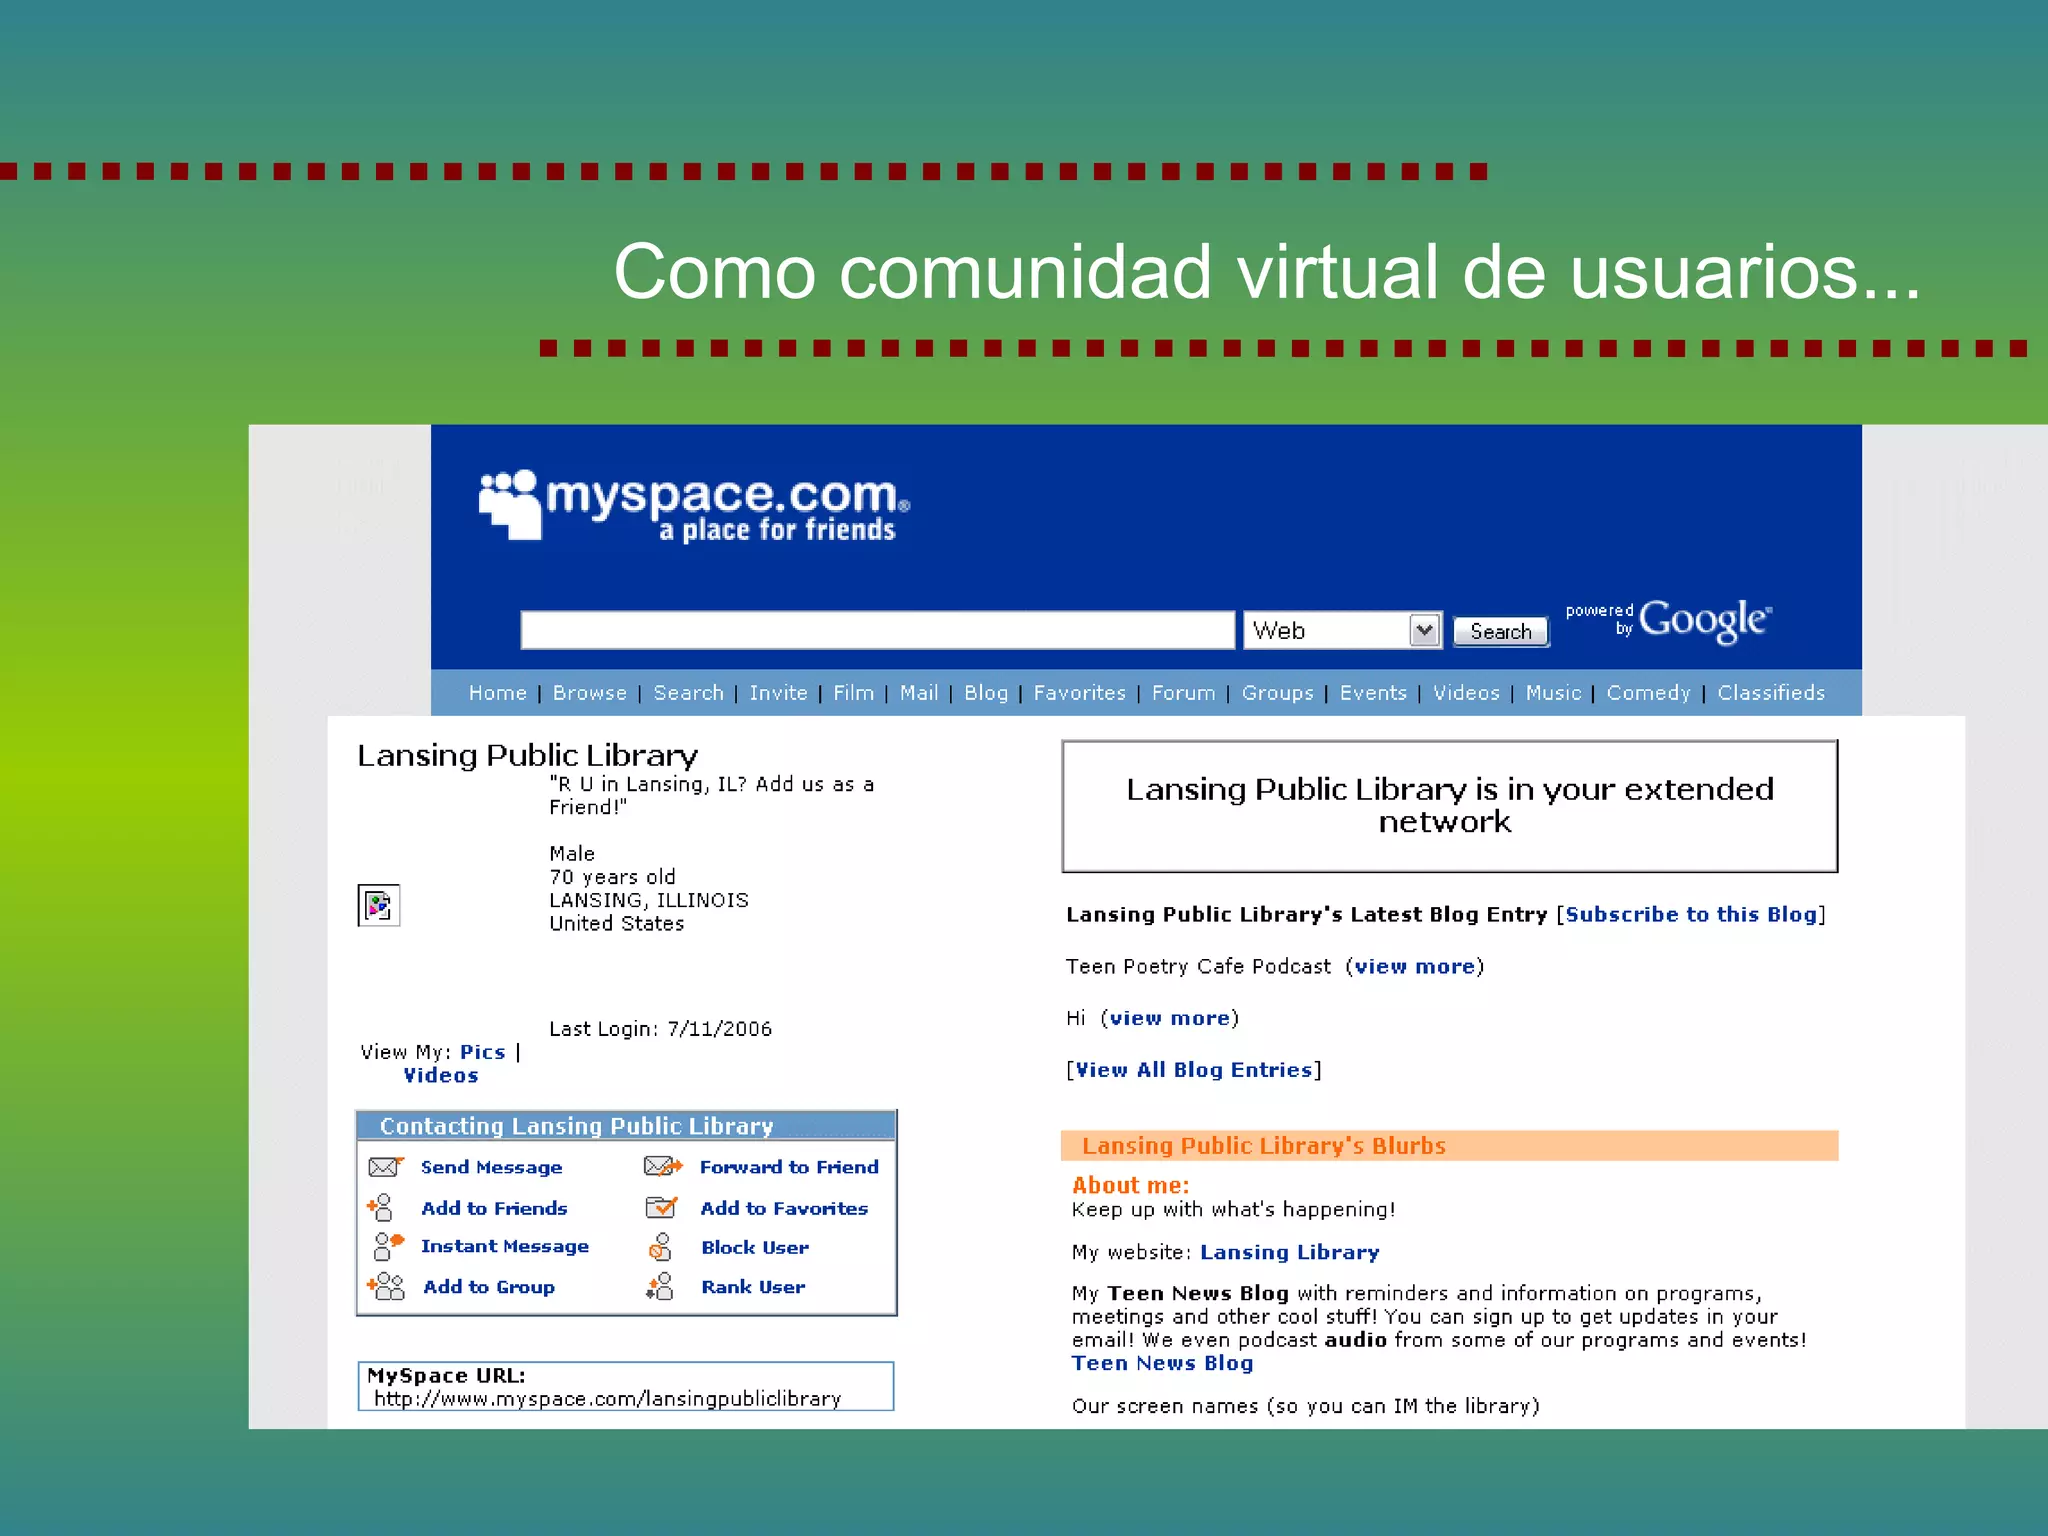The width and height of the screenshot is (2048, 1536).
Task: Click the Add to Friends person icon
Action: click(x=381, y=1208)
